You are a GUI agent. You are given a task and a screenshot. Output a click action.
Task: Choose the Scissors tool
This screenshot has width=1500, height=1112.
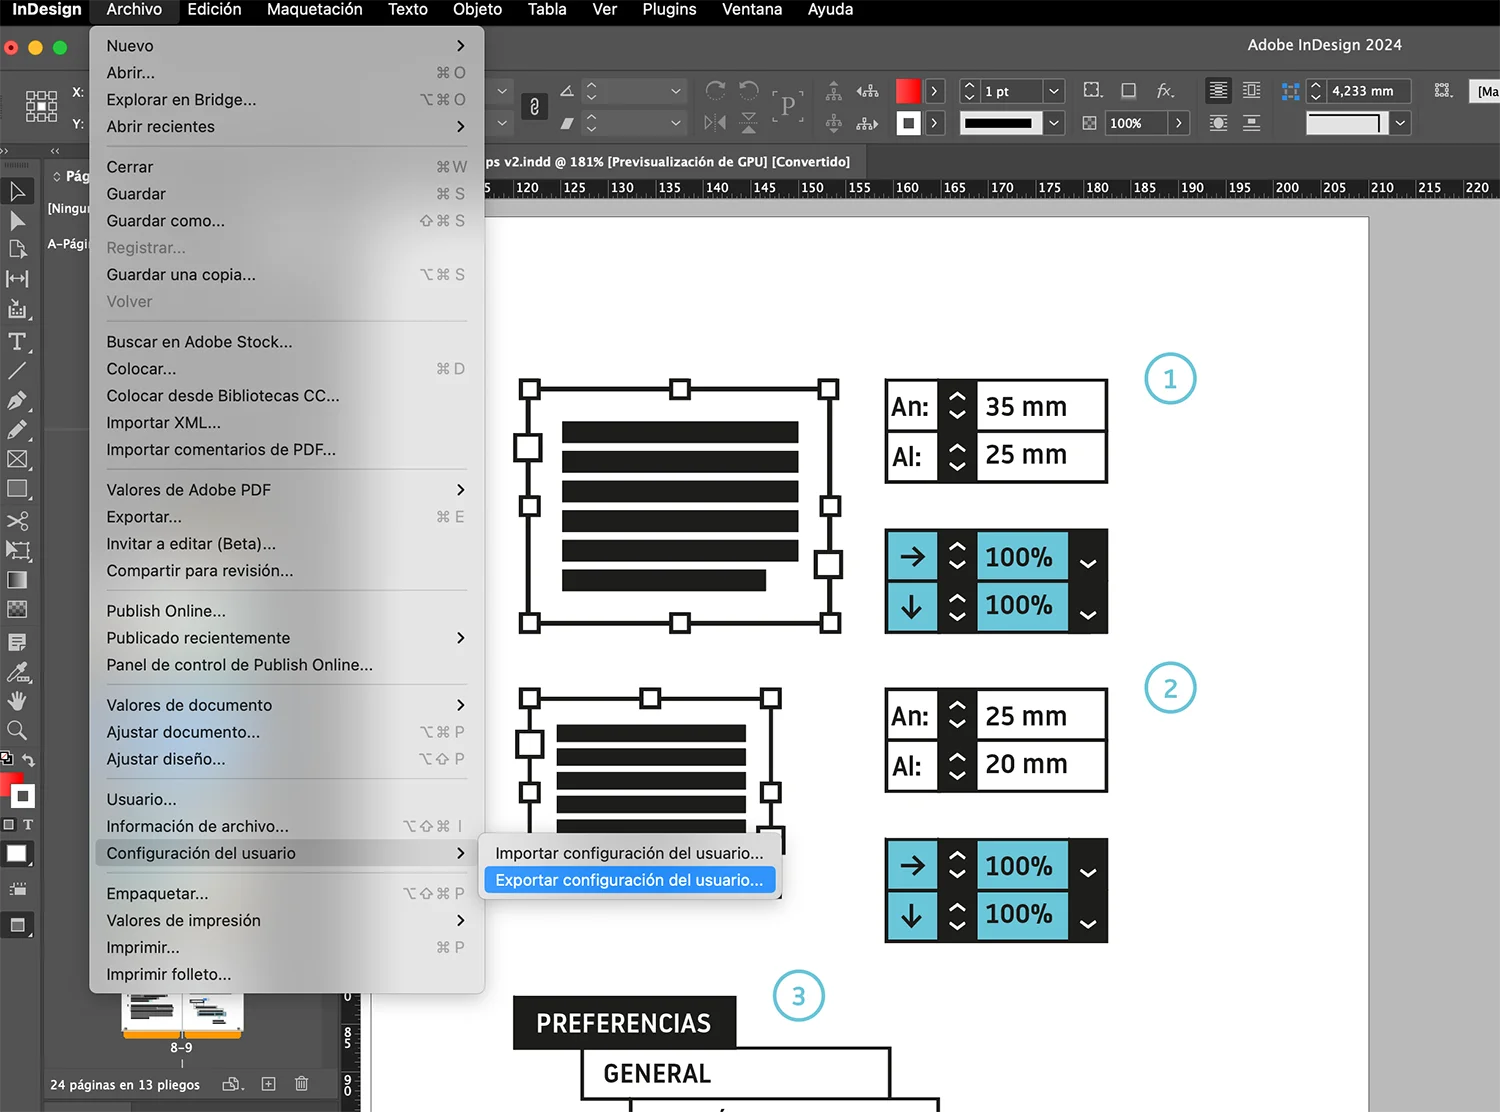tap(17, 521)
